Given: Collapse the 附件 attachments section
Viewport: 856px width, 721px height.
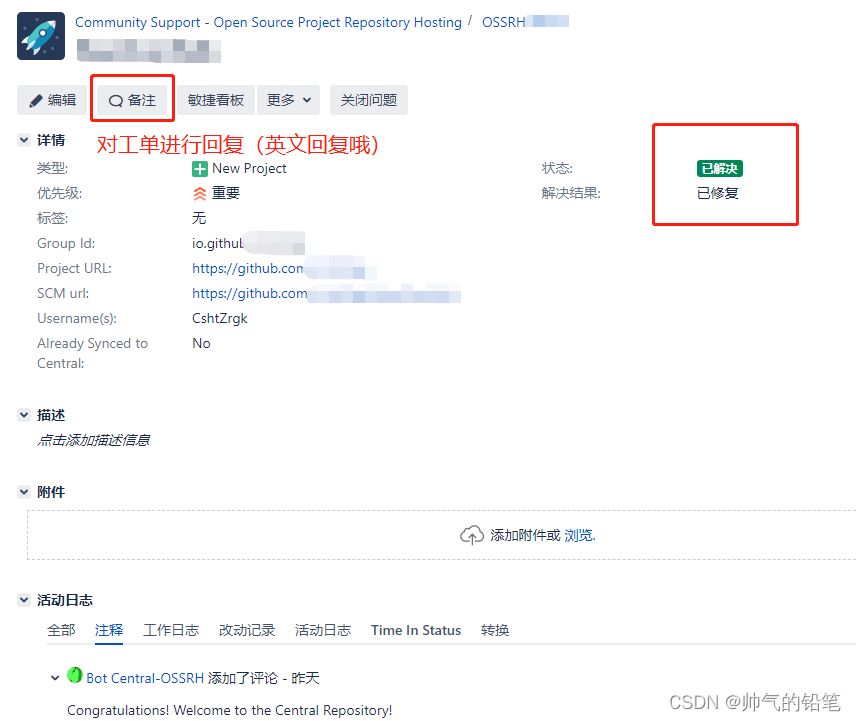Looking at the screenshot, I should point(24,492).
